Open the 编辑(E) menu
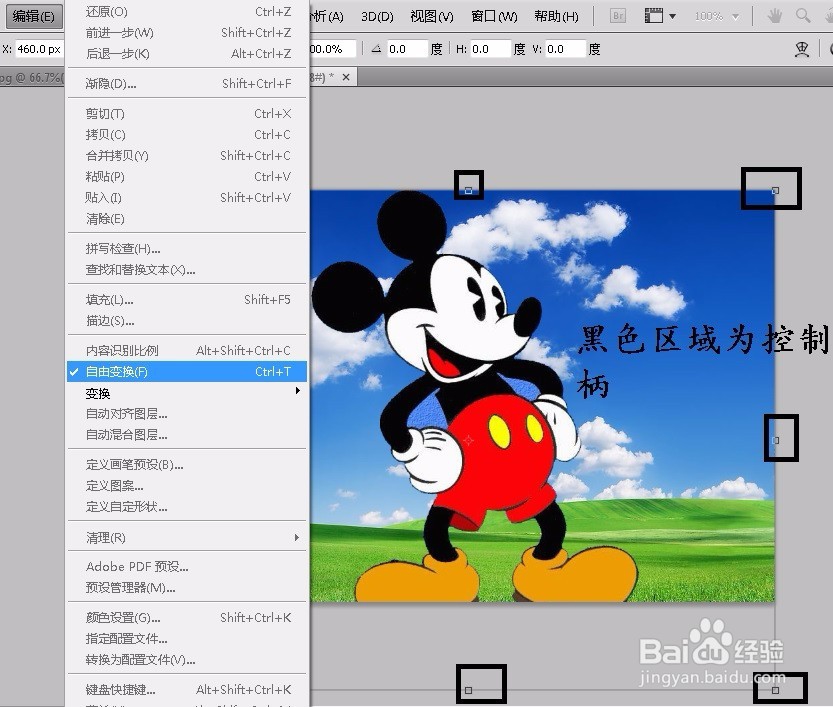The width and height of the screenshot is (833, 707). pos(34,16)
